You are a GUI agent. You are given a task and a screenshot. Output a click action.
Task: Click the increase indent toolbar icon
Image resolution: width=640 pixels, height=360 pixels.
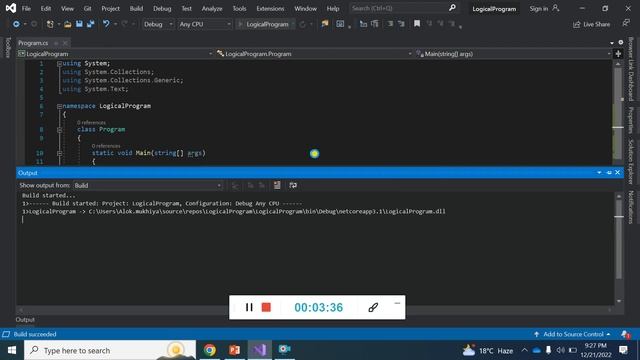[x=374, y=24]
